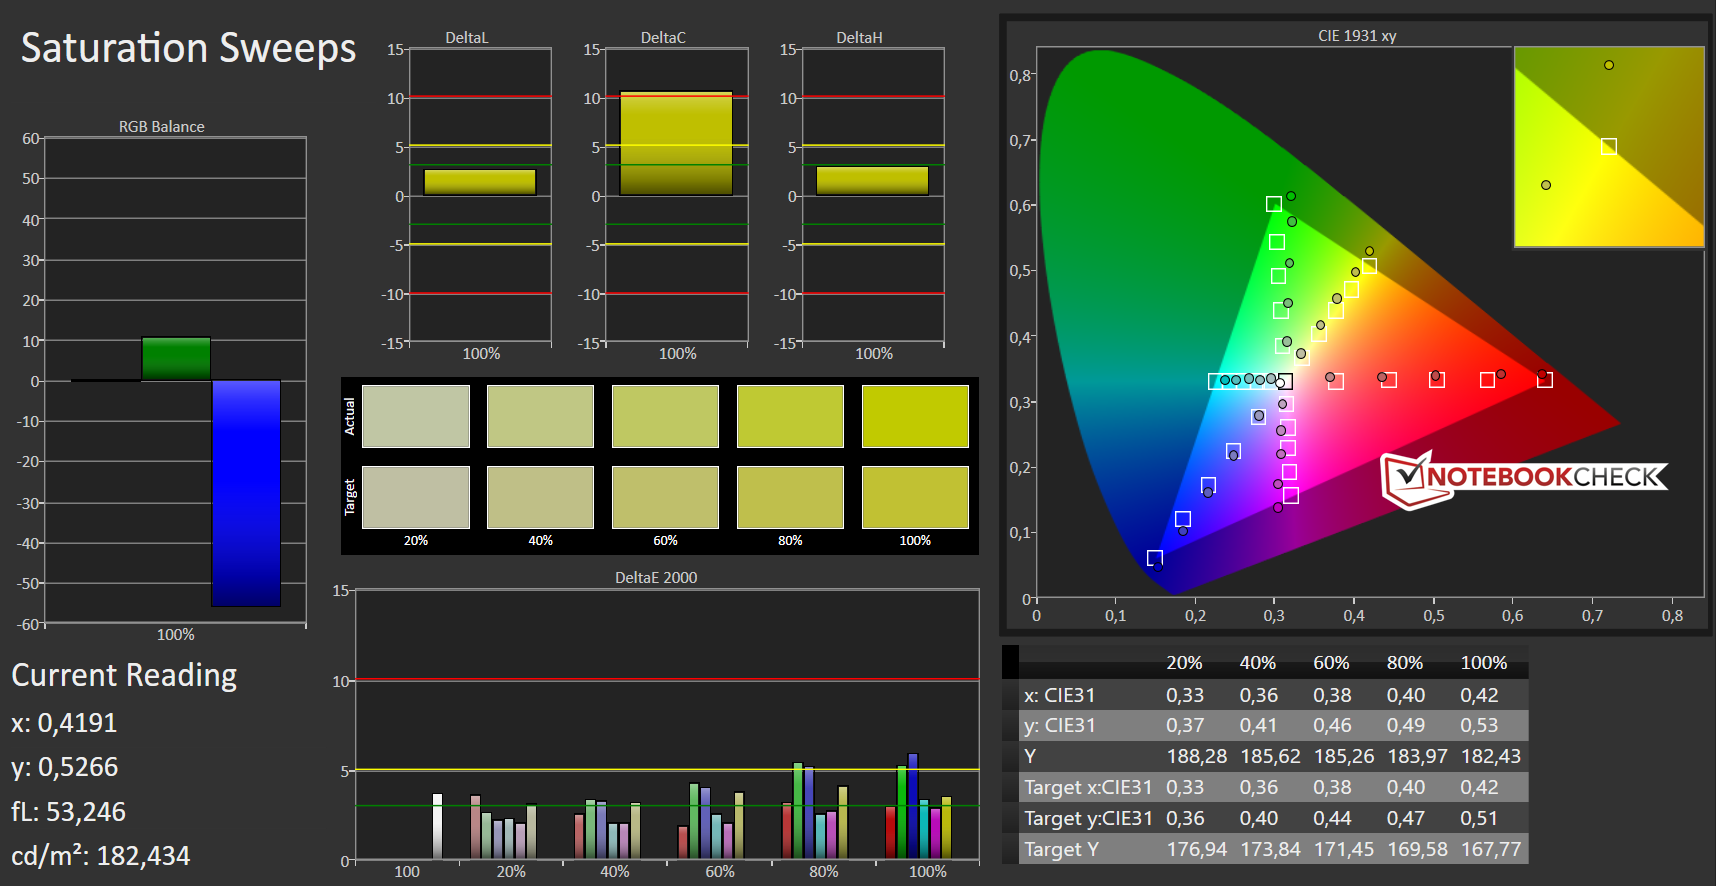Click the green bar in RGB Balance
This screenshot has height=886, width=1716.
[x=176, y=359]
